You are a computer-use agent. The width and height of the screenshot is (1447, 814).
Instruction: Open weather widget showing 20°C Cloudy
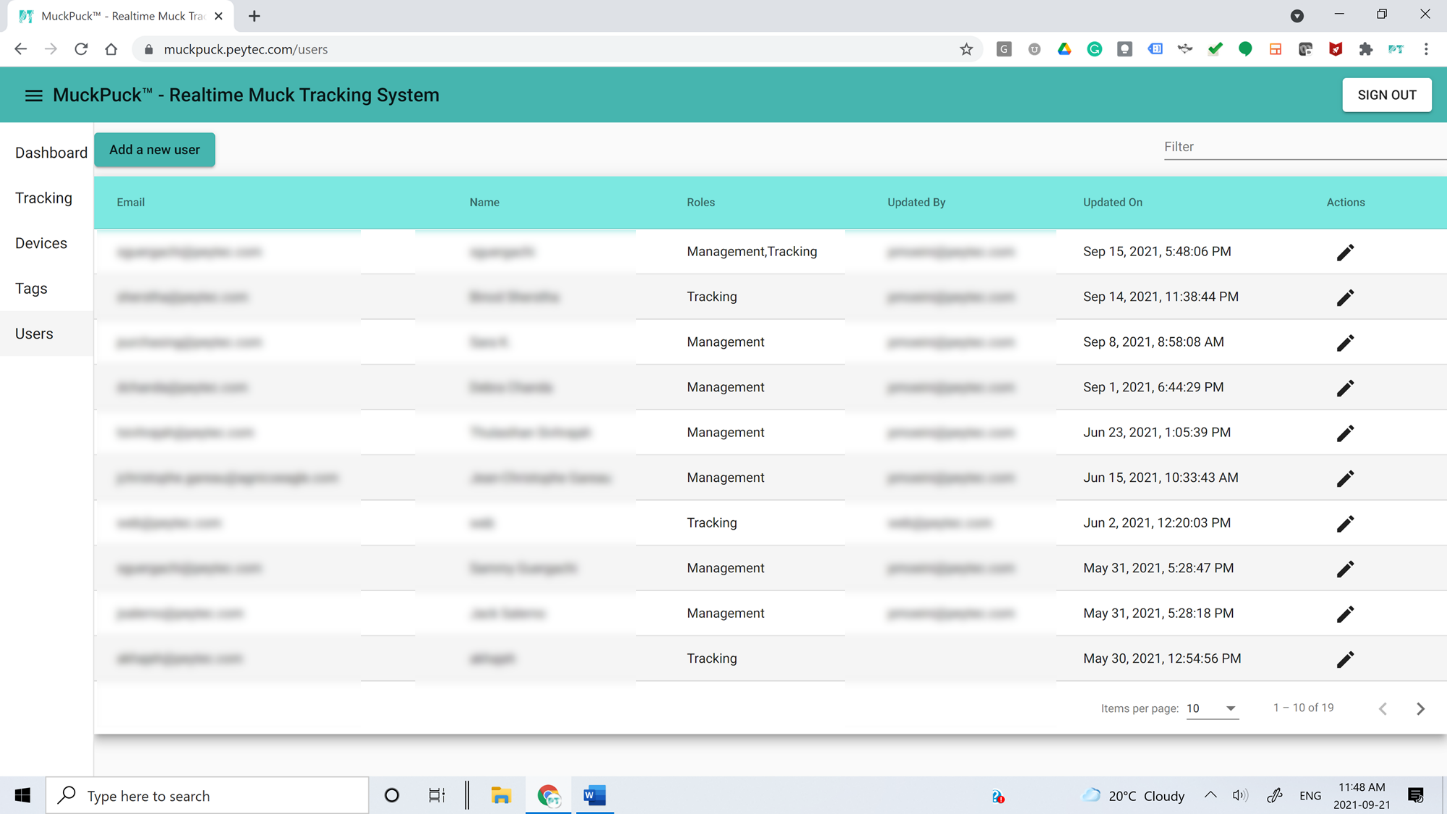1134,796
